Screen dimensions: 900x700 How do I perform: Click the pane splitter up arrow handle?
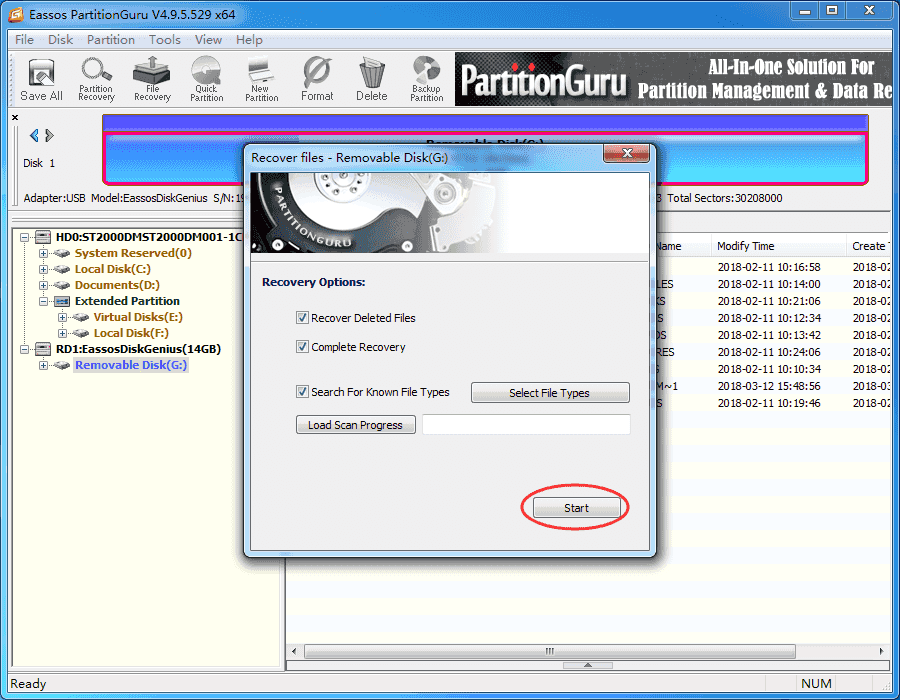click(x=588, y=665)
